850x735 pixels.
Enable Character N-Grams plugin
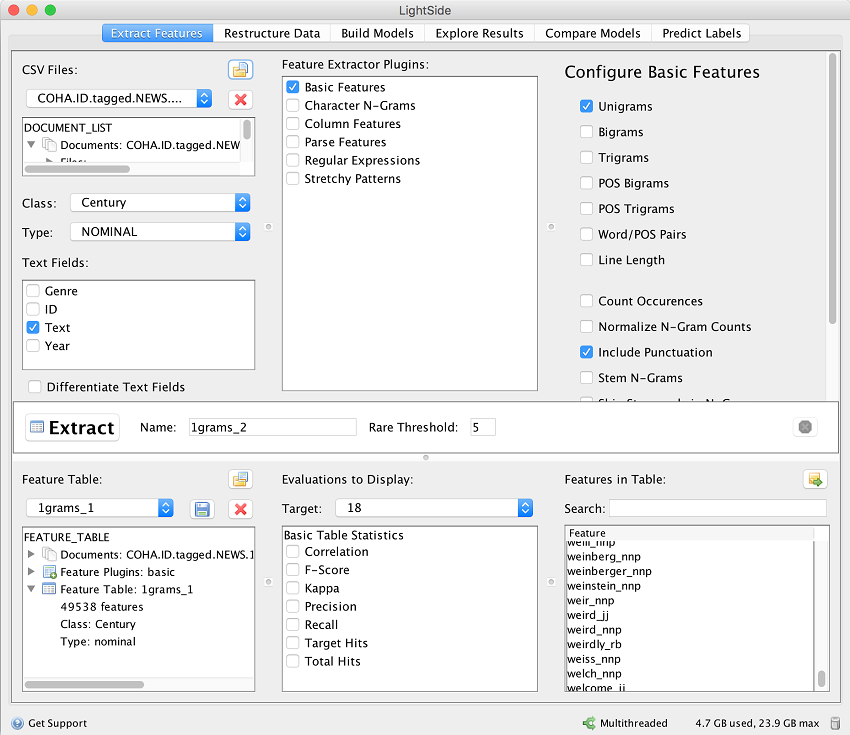[x=293, y=105]
